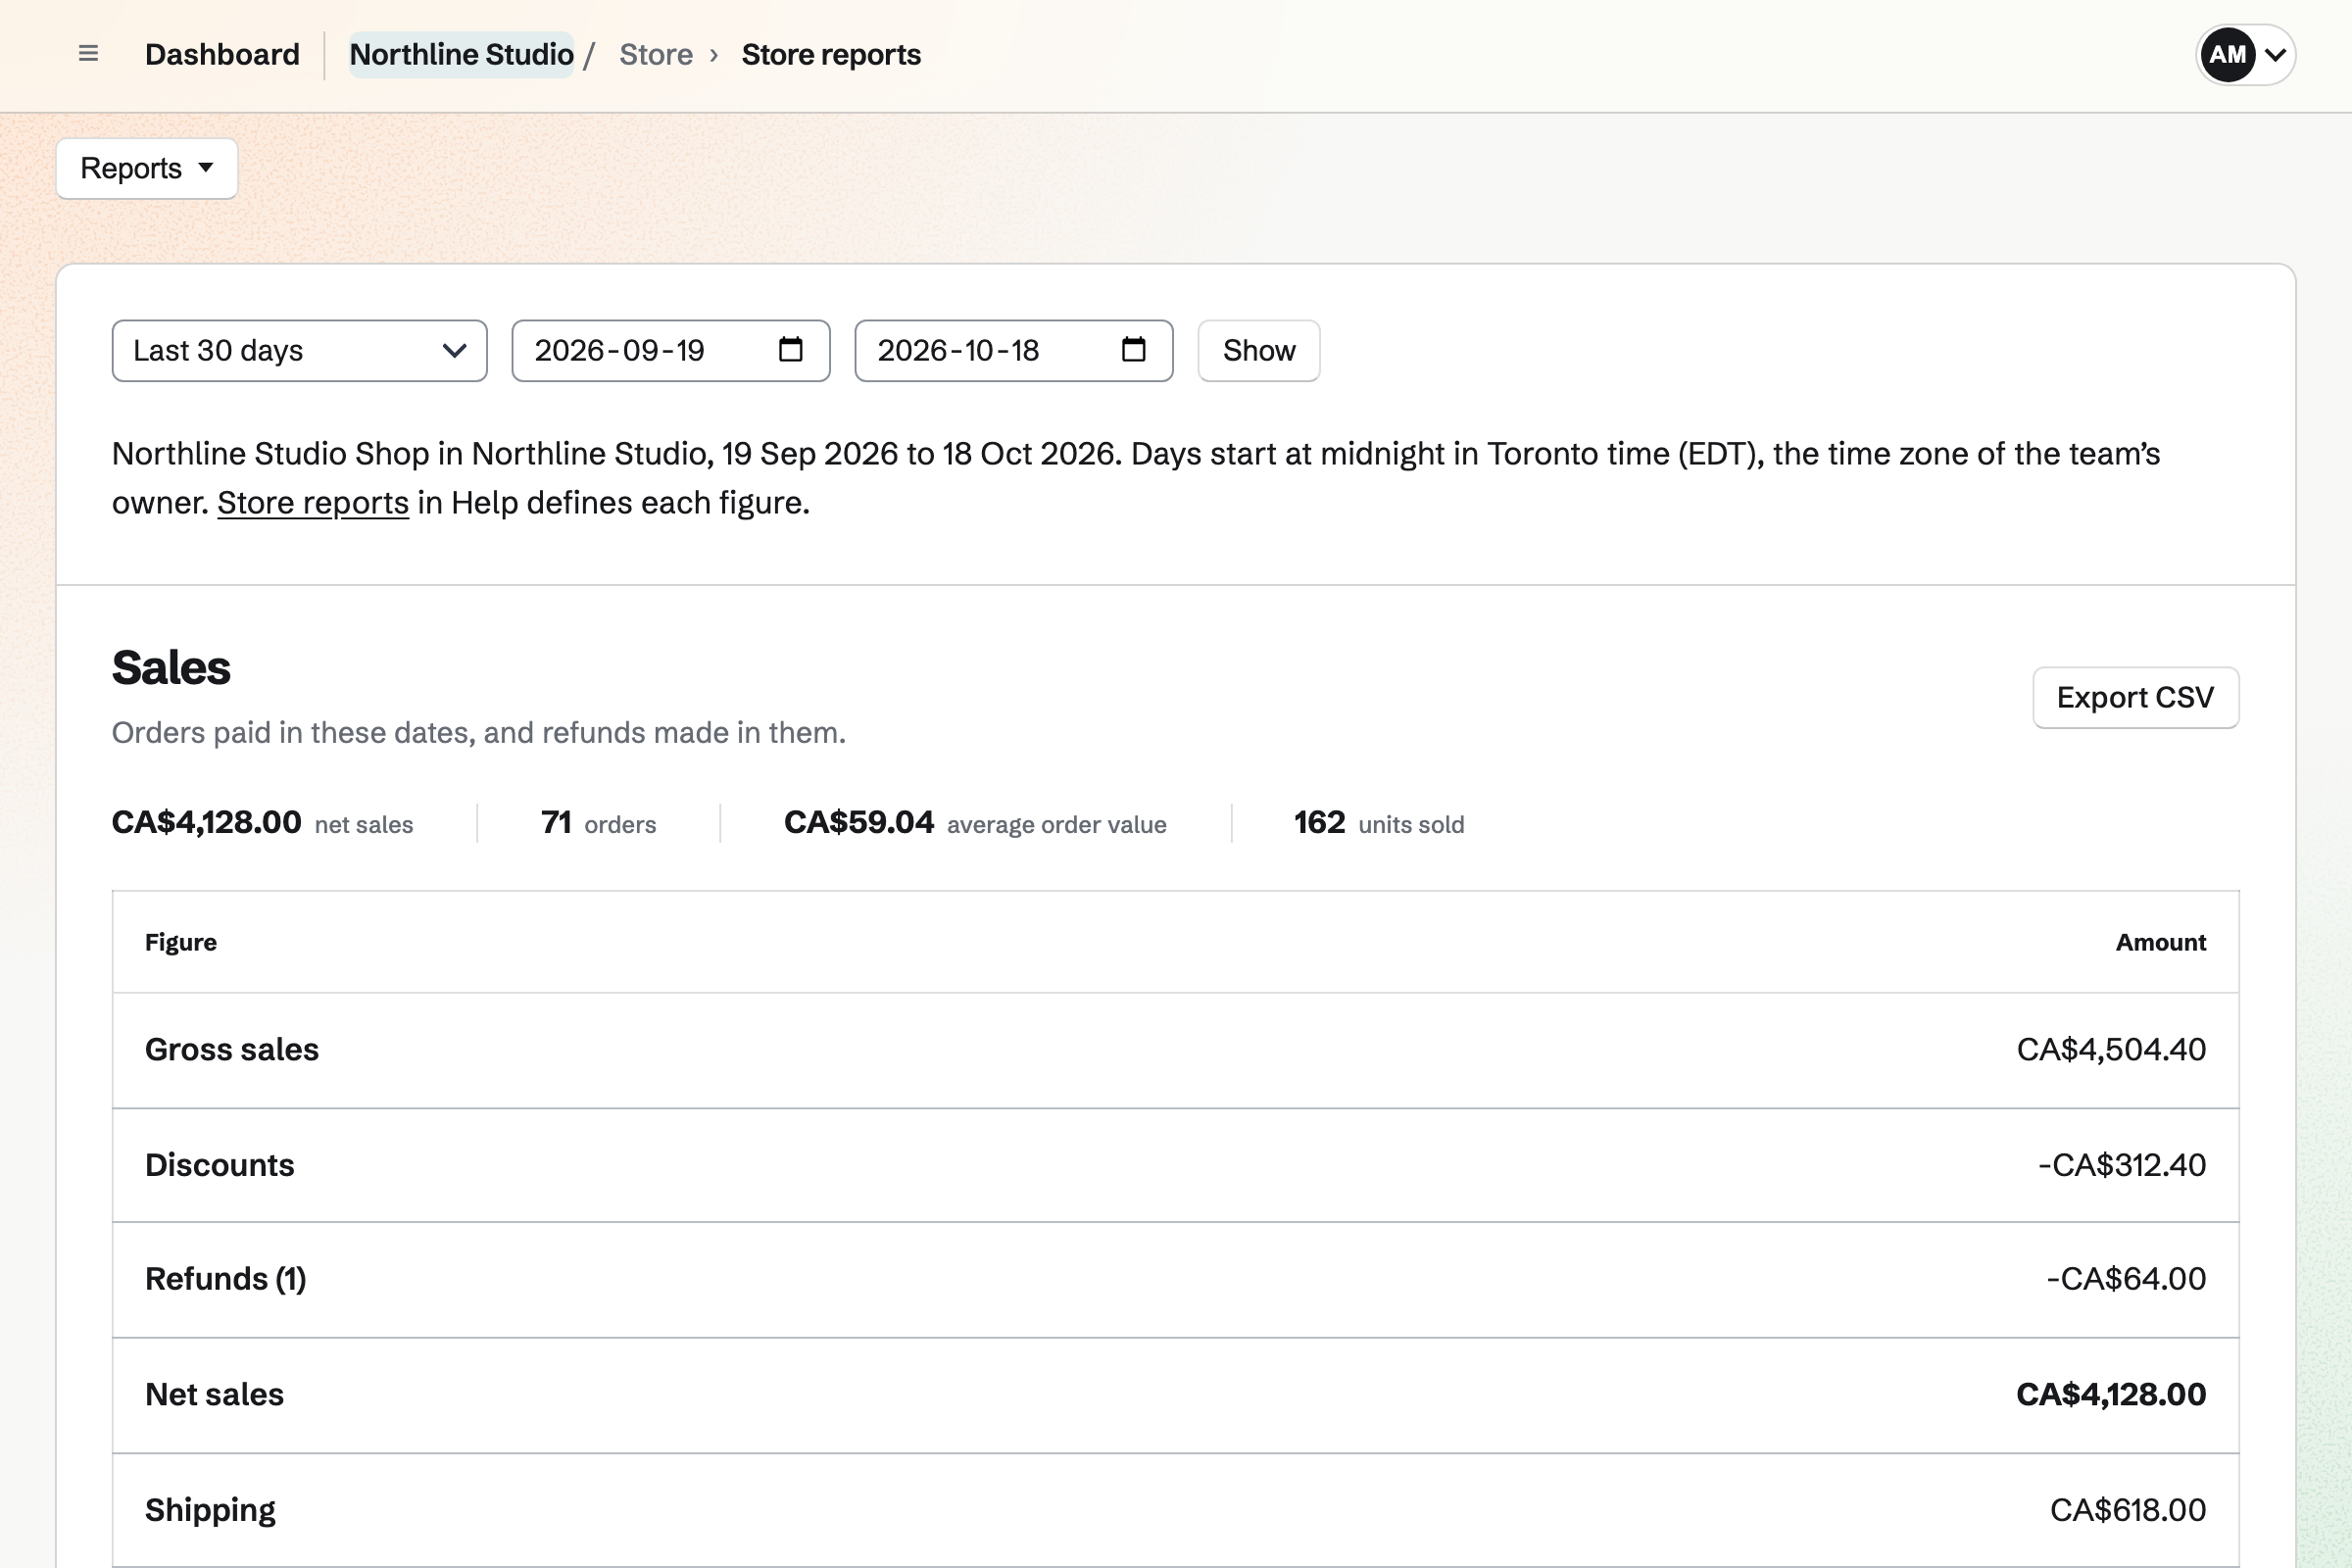Navigate to Store breadcrumb
The image size is (2352, 1568).
tap(656, 54)
